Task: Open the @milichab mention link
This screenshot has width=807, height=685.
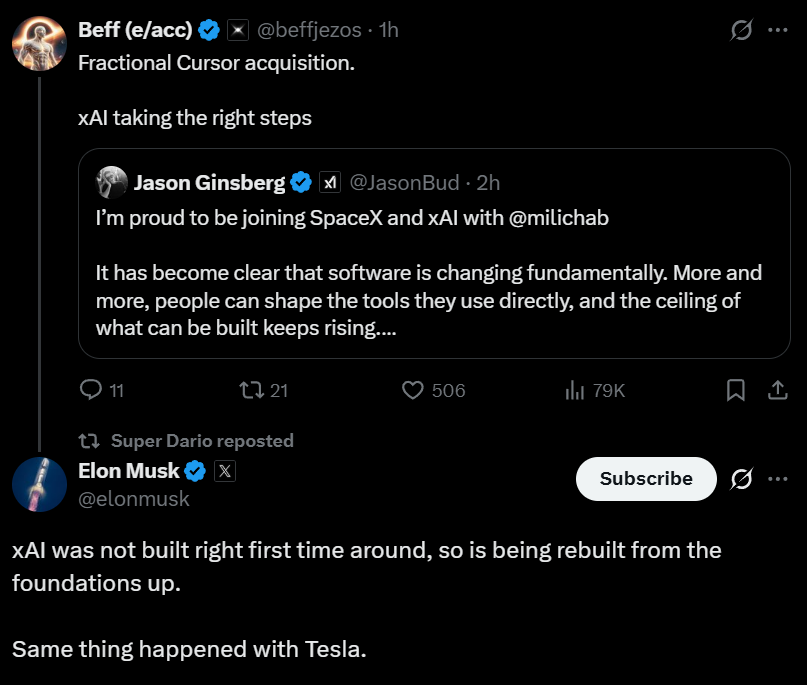Action: [558, 219]
